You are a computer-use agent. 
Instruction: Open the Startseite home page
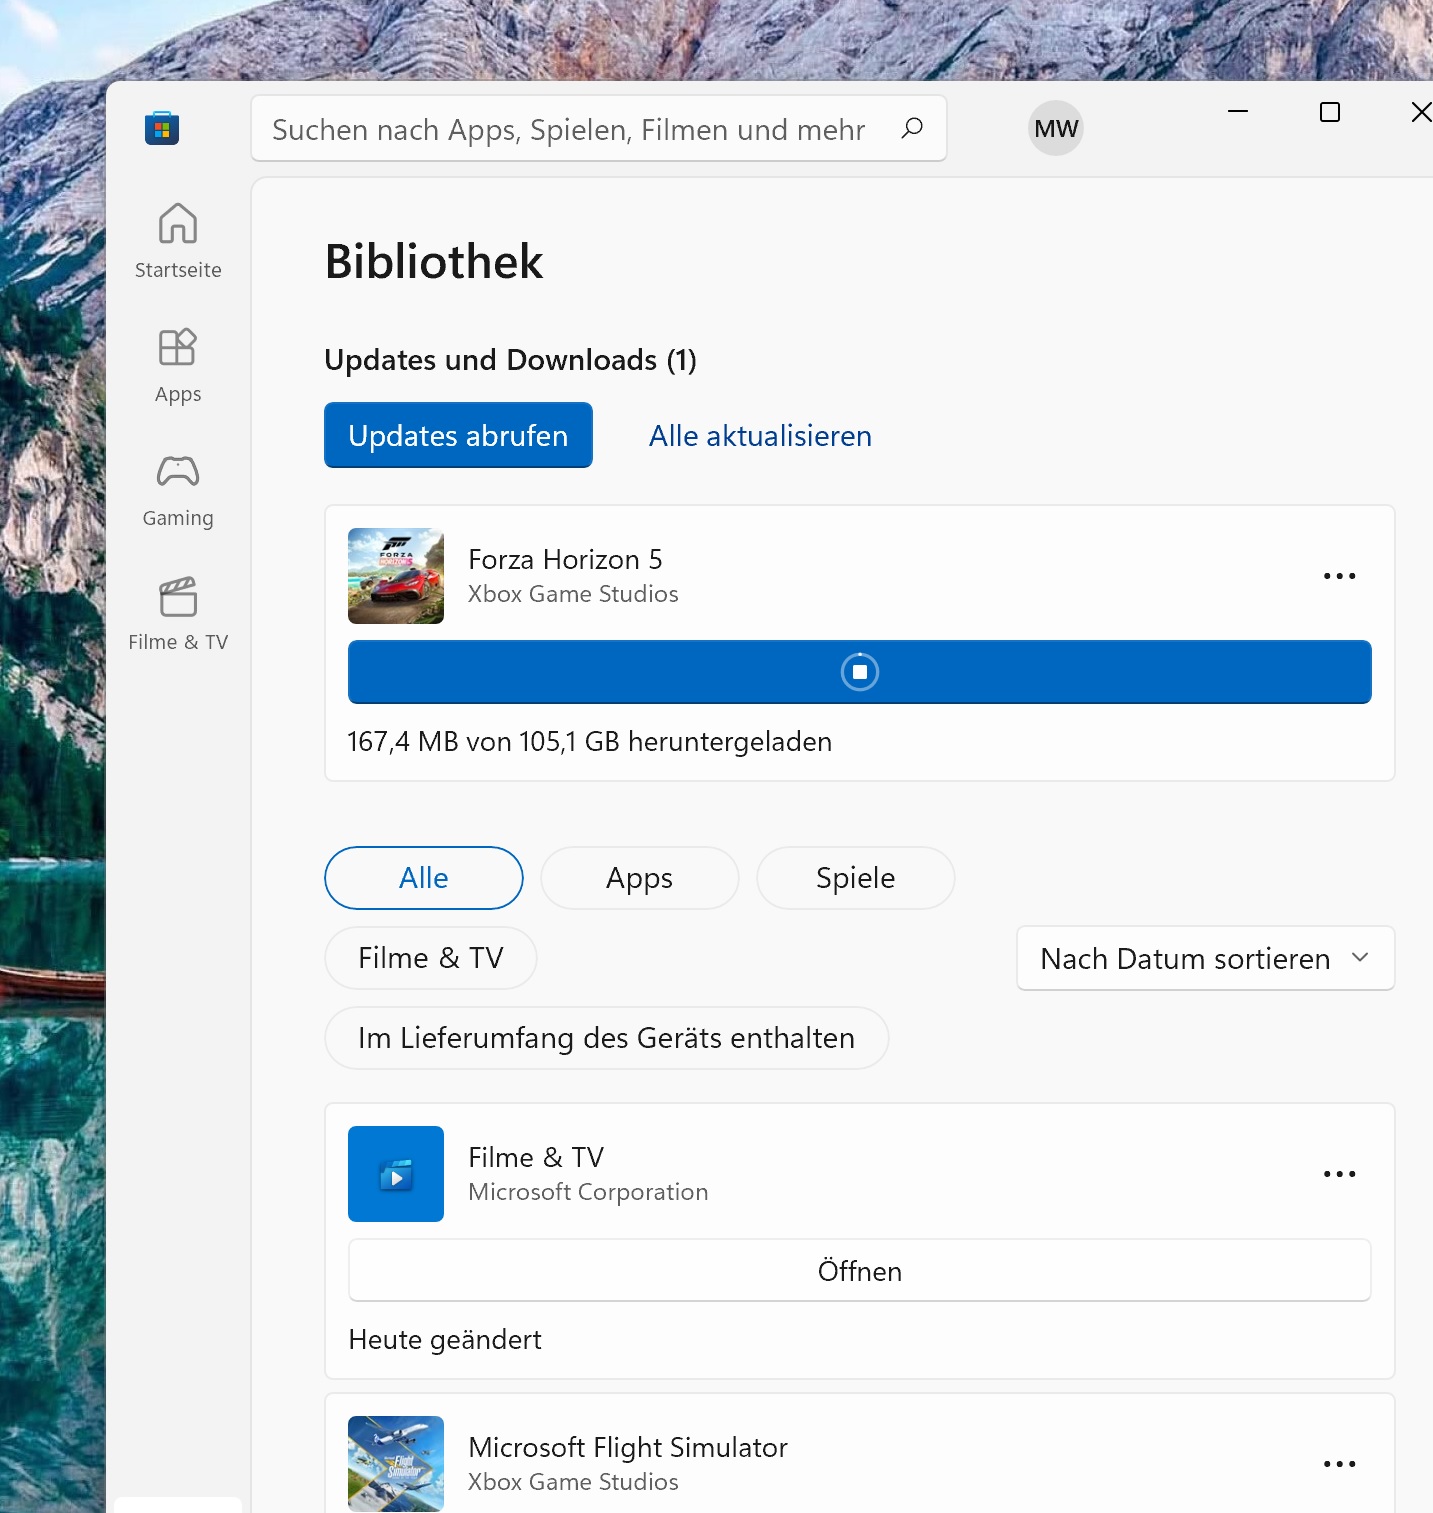[178, 241]
